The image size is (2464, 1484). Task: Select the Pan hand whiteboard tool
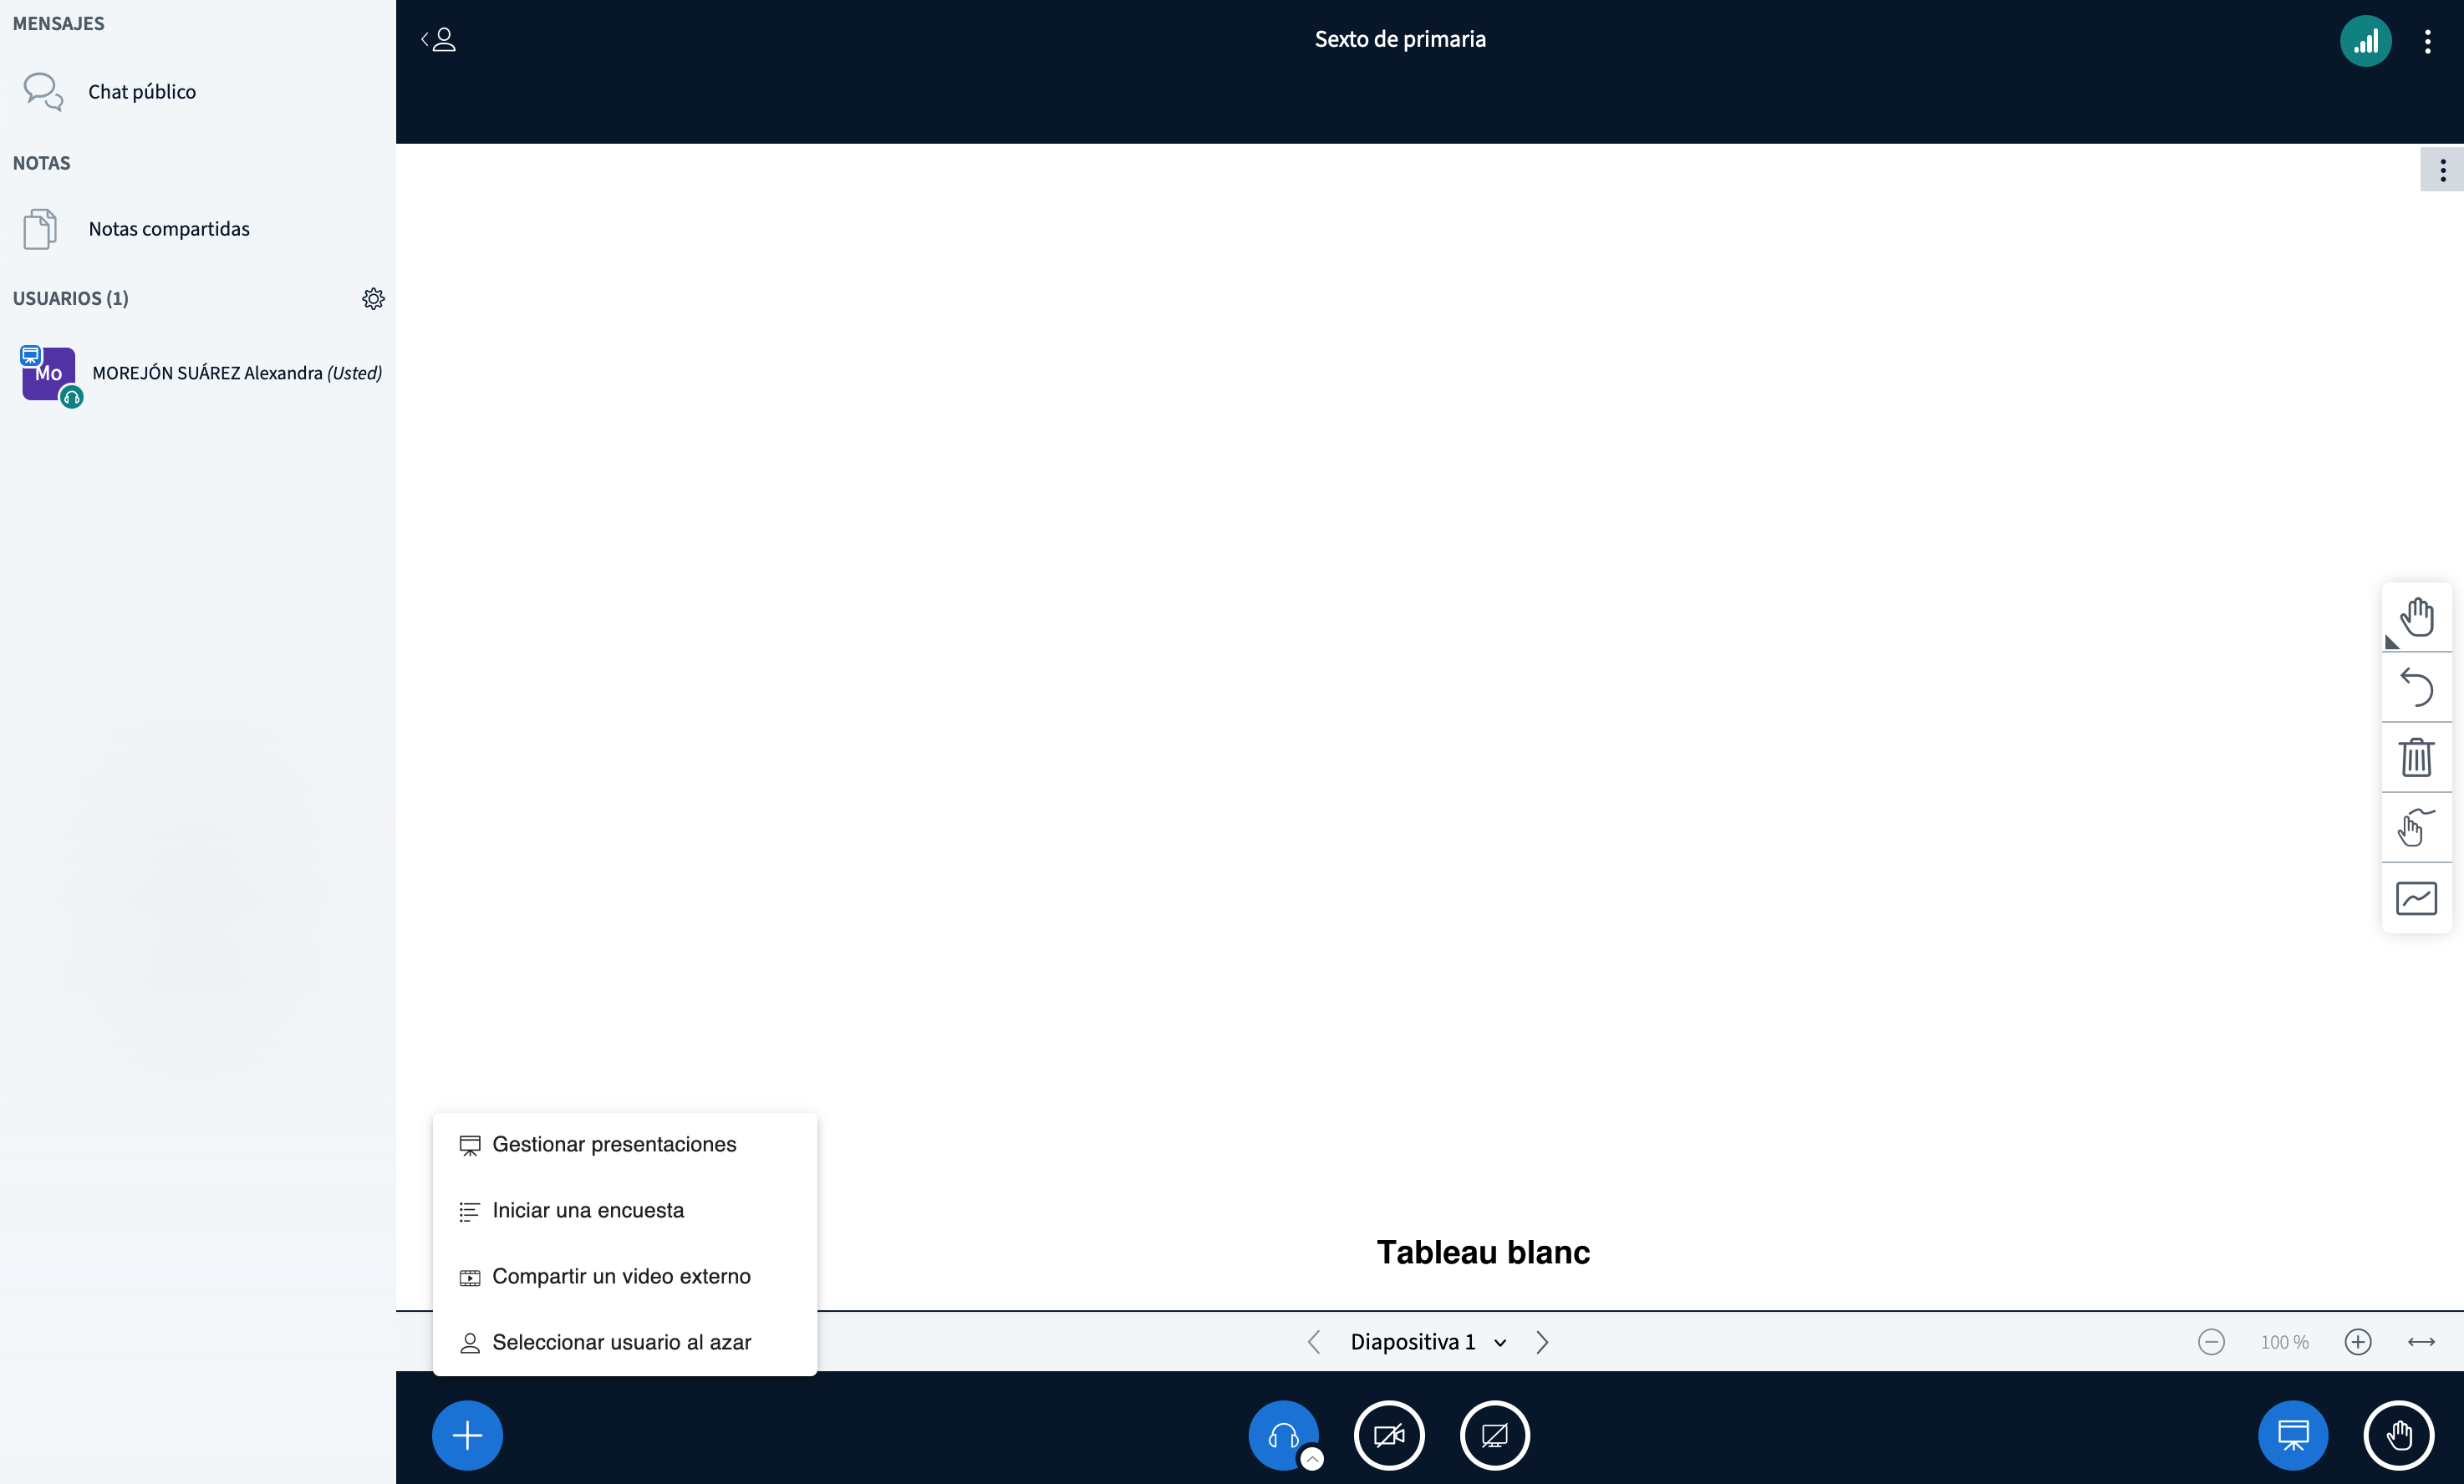[2416, 617]
